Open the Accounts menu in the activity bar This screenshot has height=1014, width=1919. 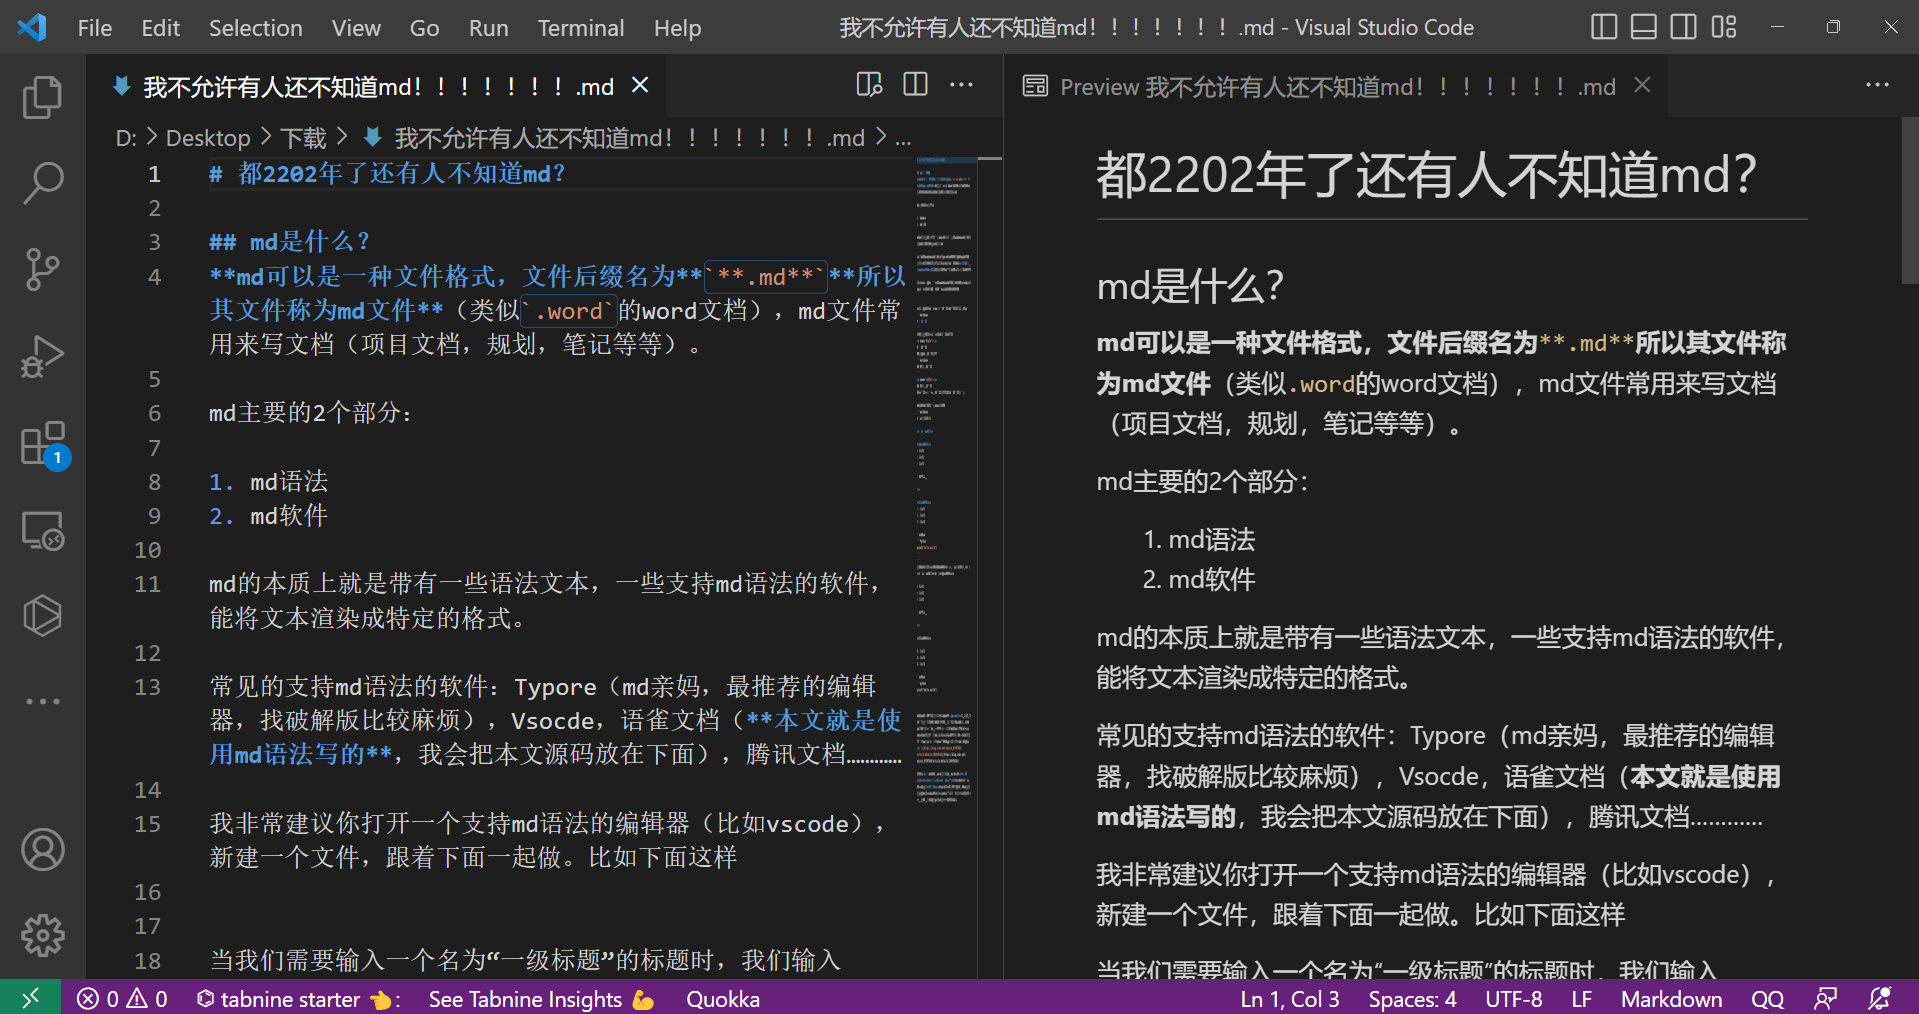coord(42,850)
